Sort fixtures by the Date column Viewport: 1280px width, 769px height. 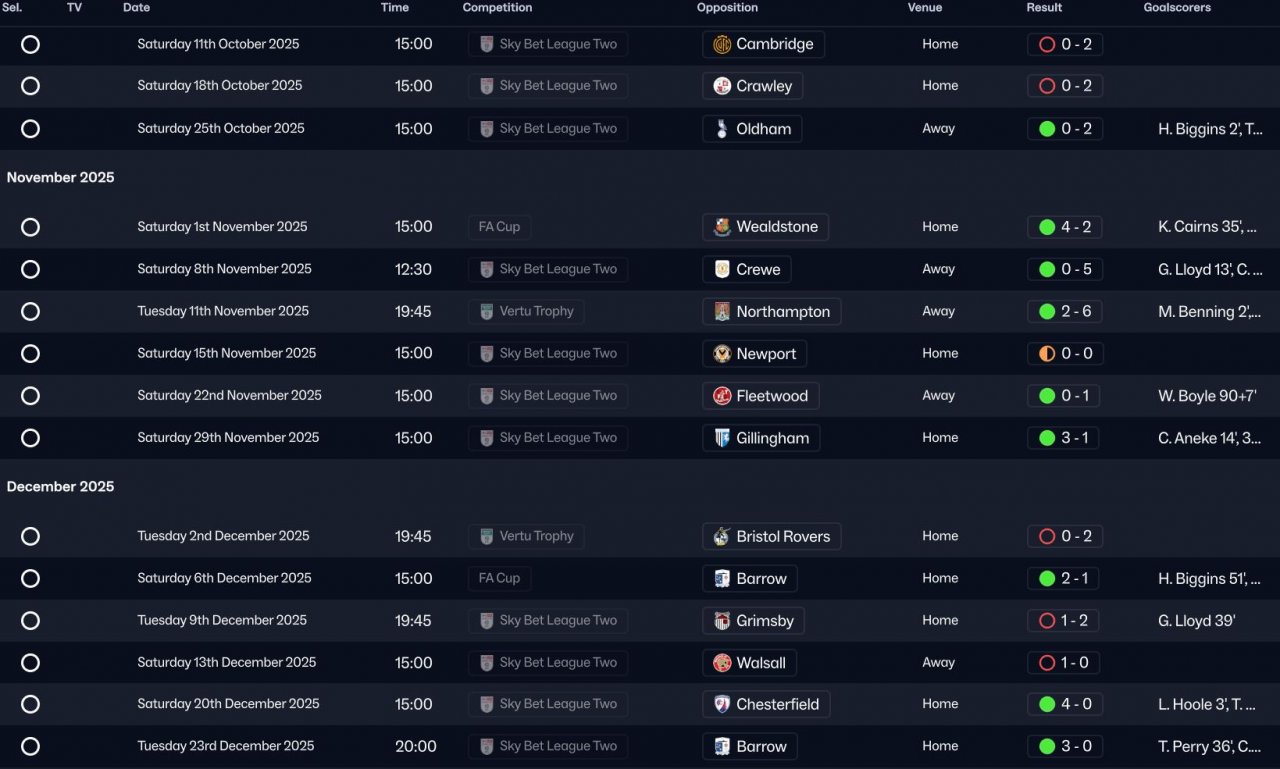137,8
